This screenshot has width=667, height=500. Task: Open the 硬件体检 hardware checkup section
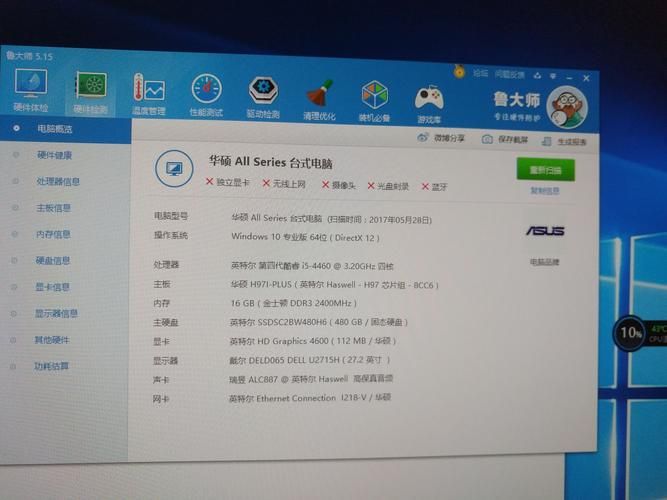click(x=31, y=89)
